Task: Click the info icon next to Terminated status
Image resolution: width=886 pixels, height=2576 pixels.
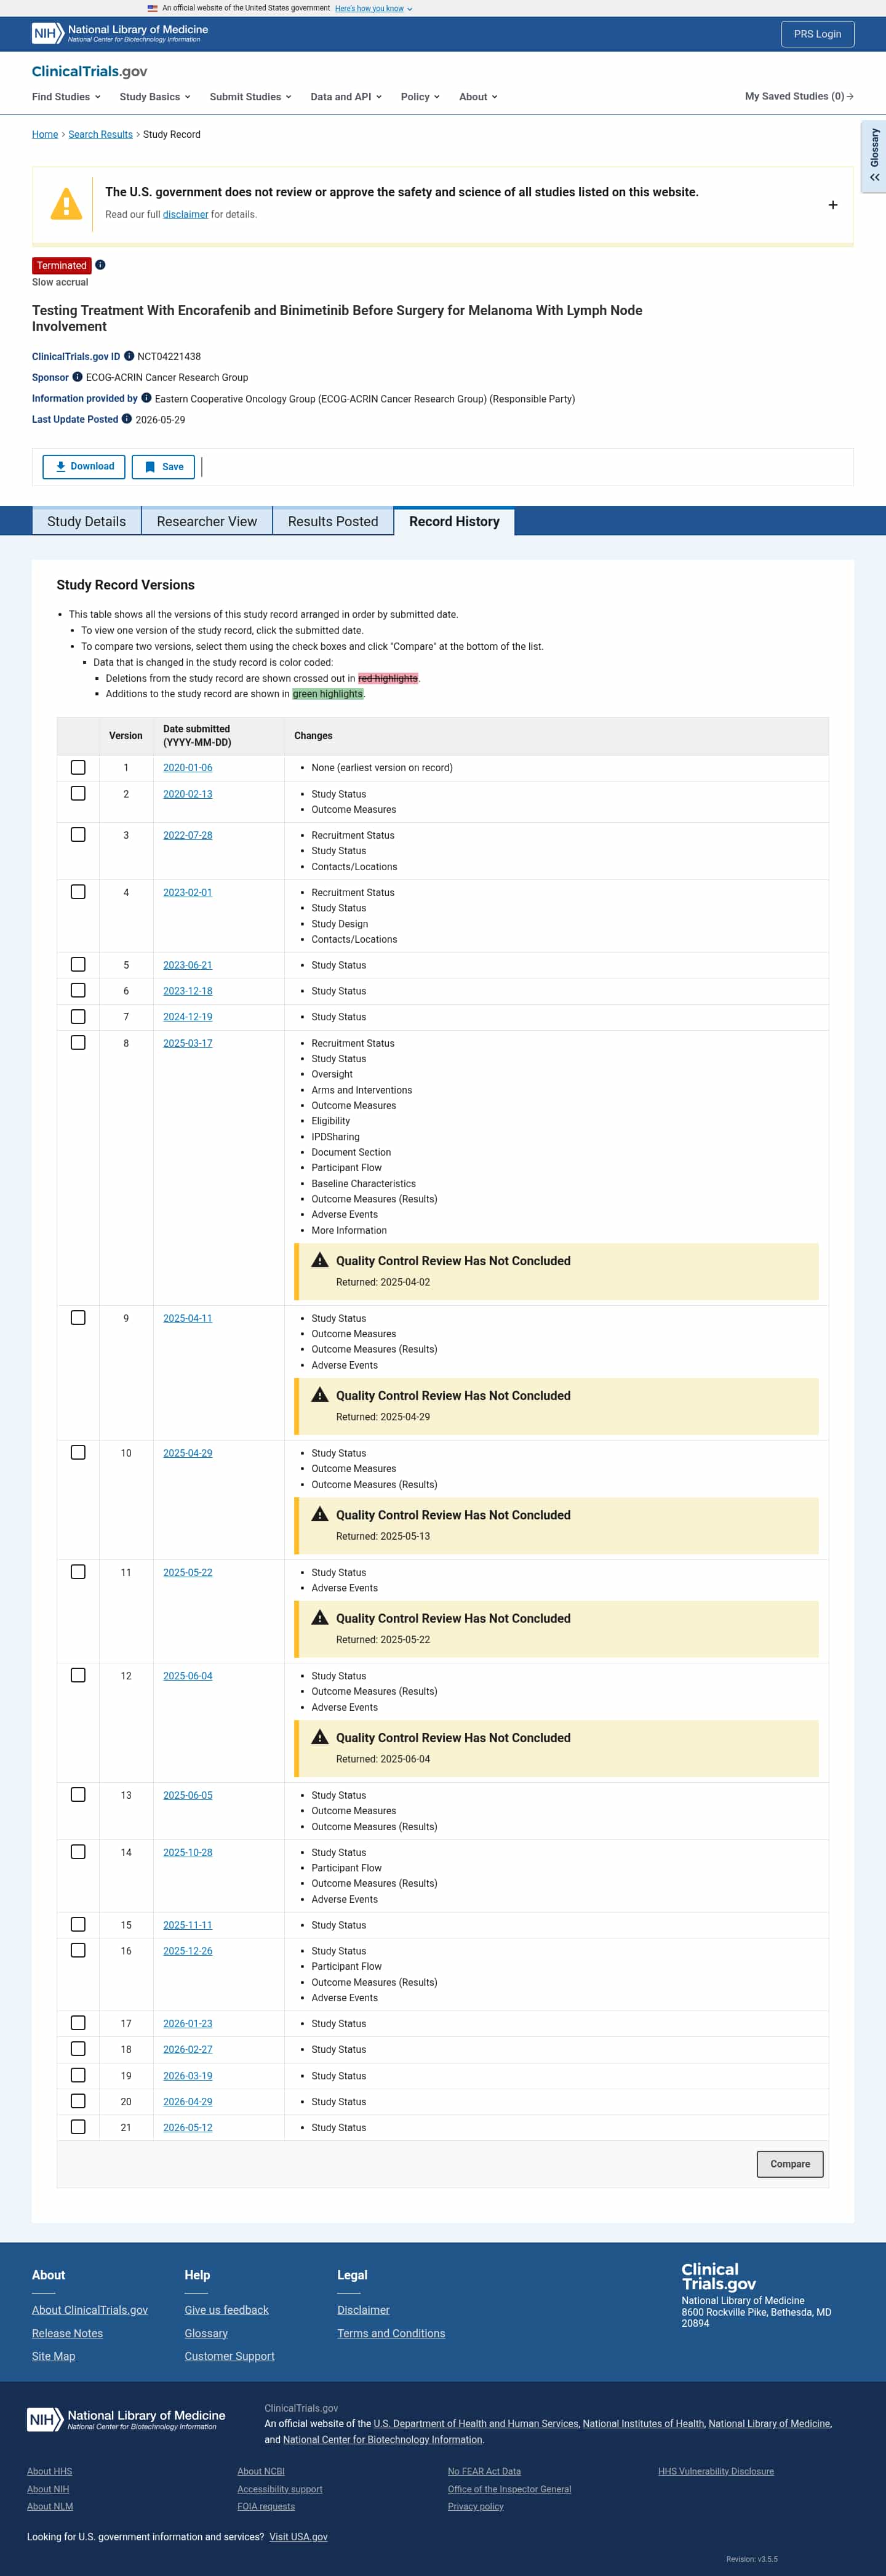Action: coord(100,265)
